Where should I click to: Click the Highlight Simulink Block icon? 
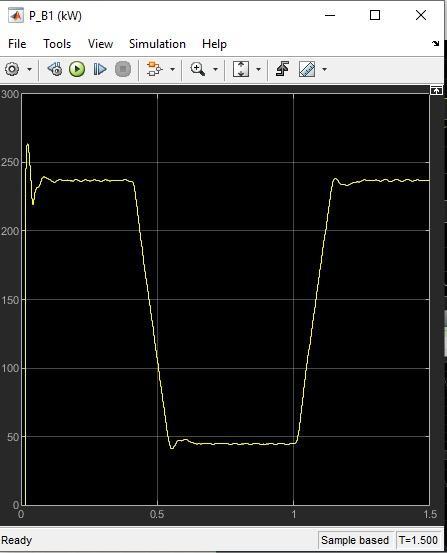tap(155, 69)
